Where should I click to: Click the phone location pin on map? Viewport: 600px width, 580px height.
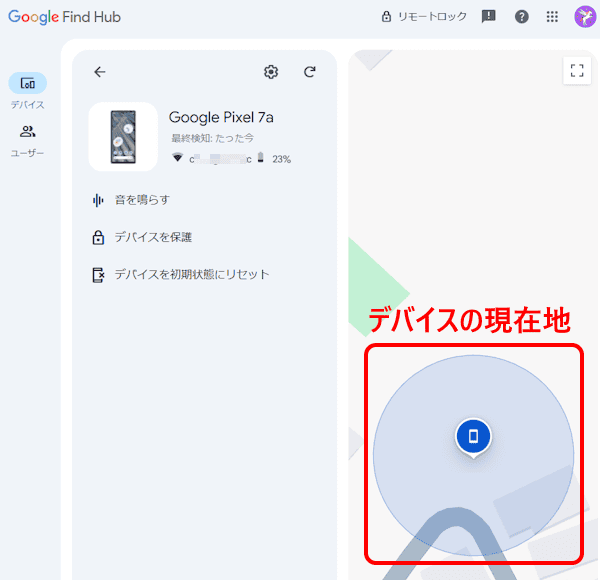[474, 437]
